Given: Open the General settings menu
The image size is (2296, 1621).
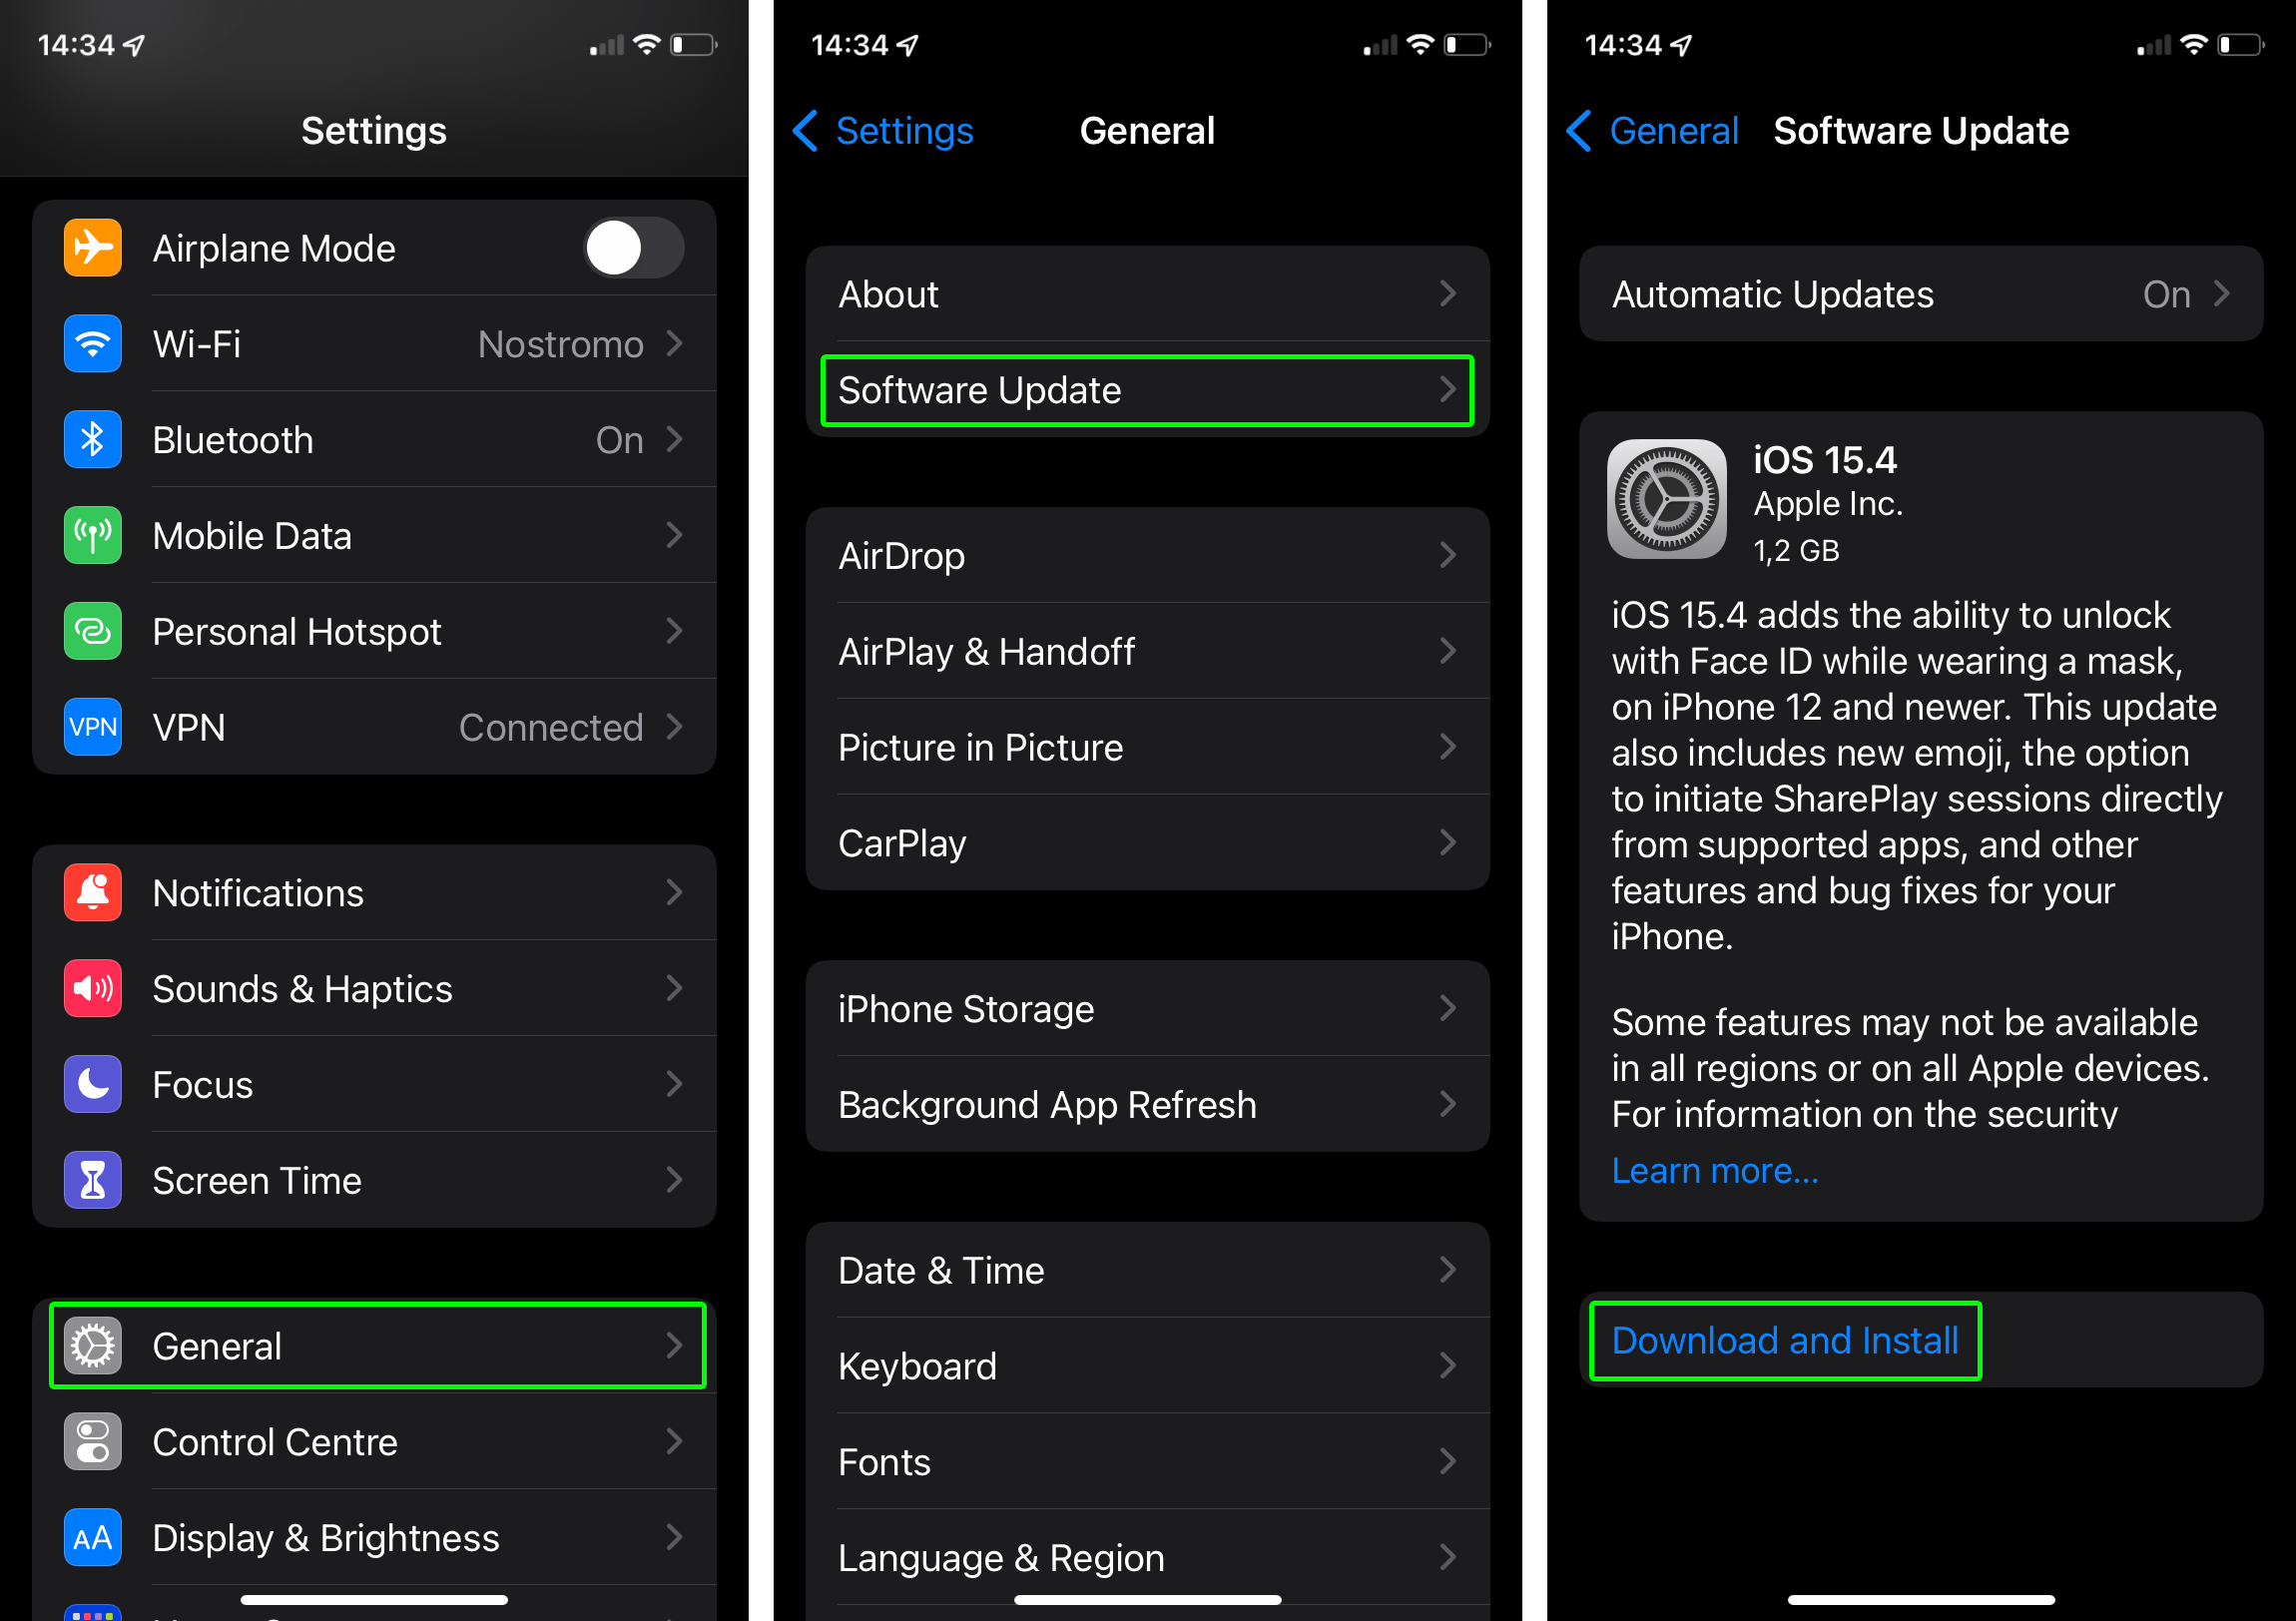Looking at the screenshot, I should pos(373,1348).
